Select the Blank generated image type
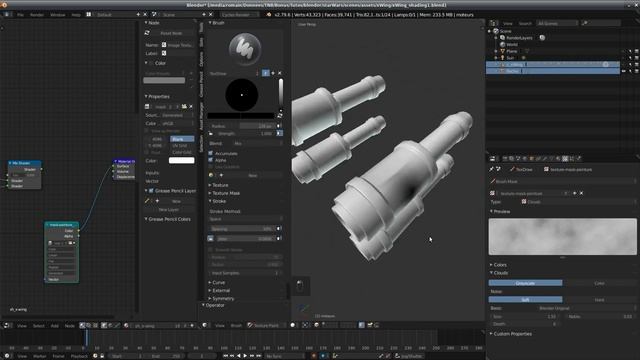This screenshot has height=360, width=640. (x=182, y=139)
